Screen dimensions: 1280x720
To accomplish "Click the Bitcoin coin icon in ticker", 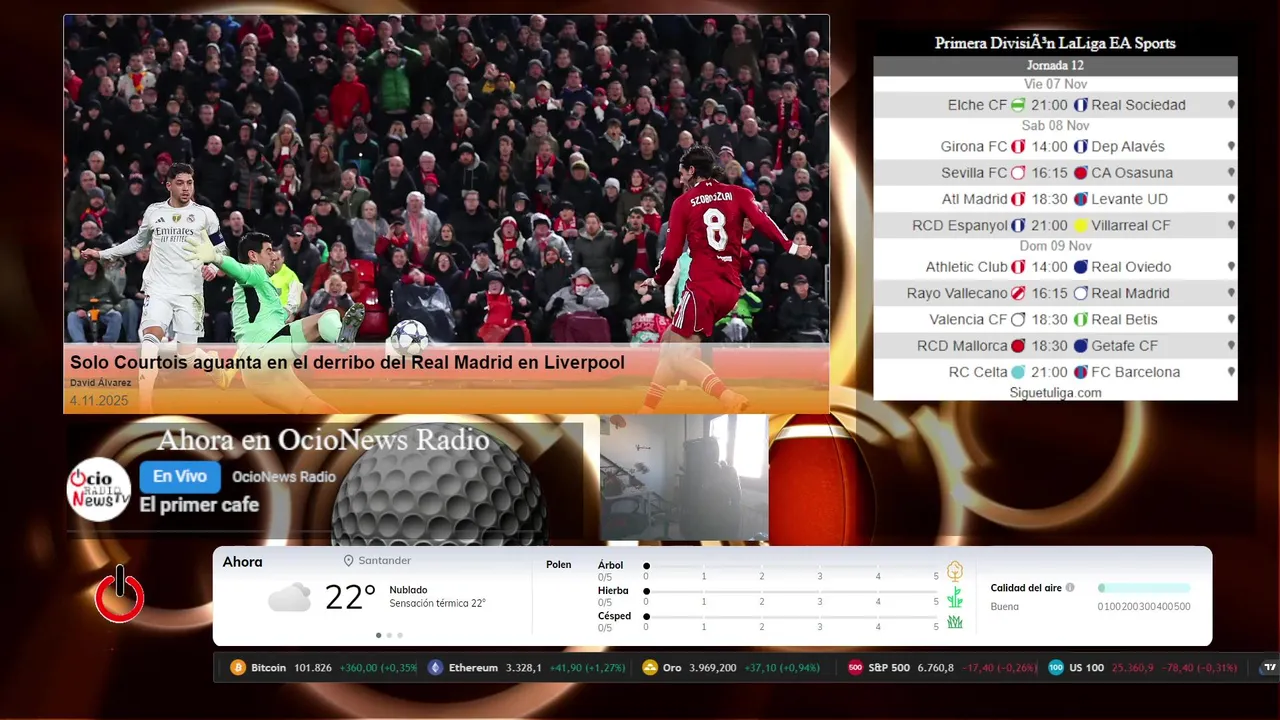I will click(x=238, y=668).
